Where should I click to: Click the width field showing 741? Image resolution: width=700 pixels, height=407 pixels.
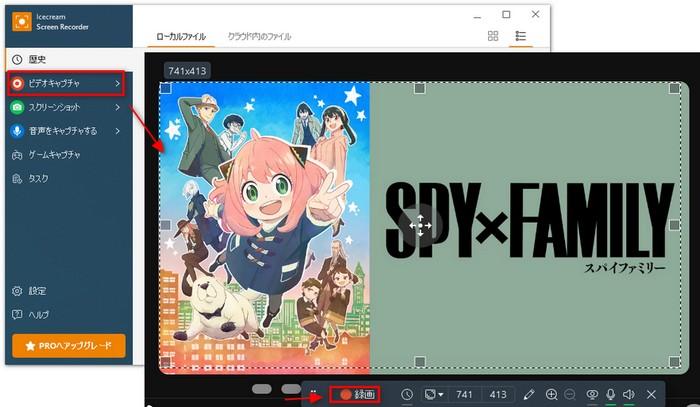click(464, 395)
